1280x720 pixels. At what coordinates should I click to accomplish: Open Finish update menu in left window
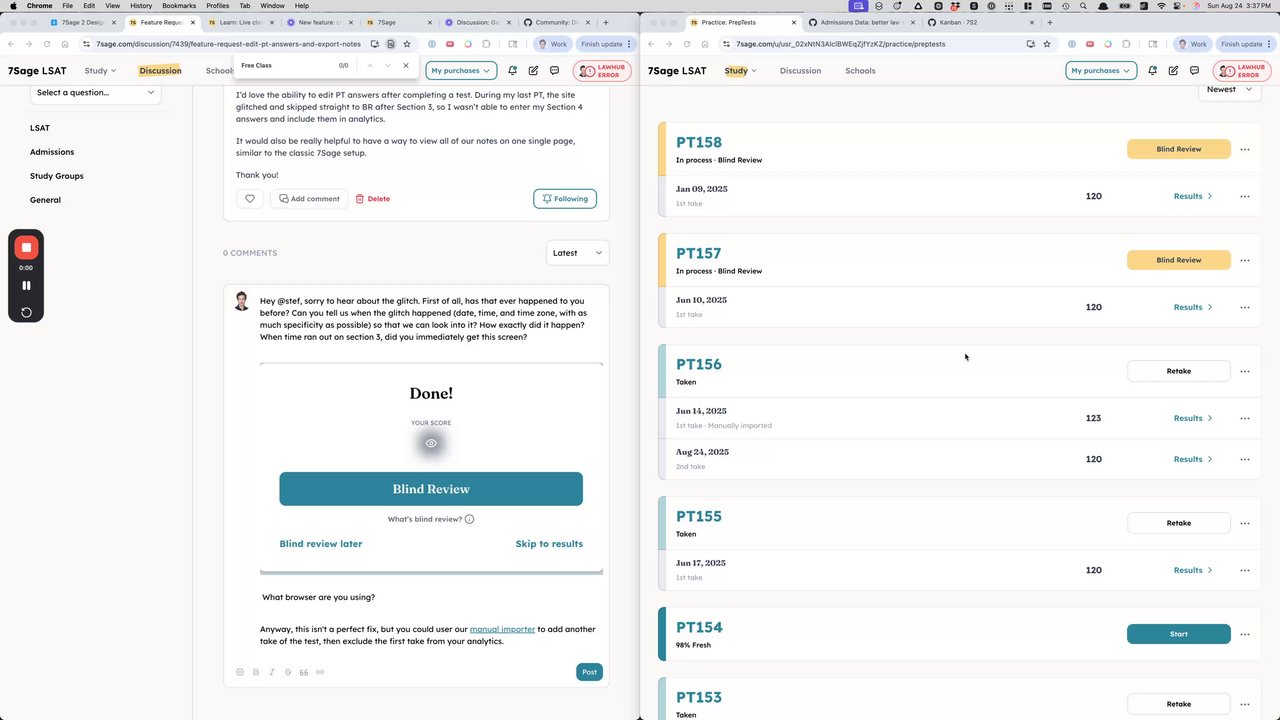click(x=604, y=44)
